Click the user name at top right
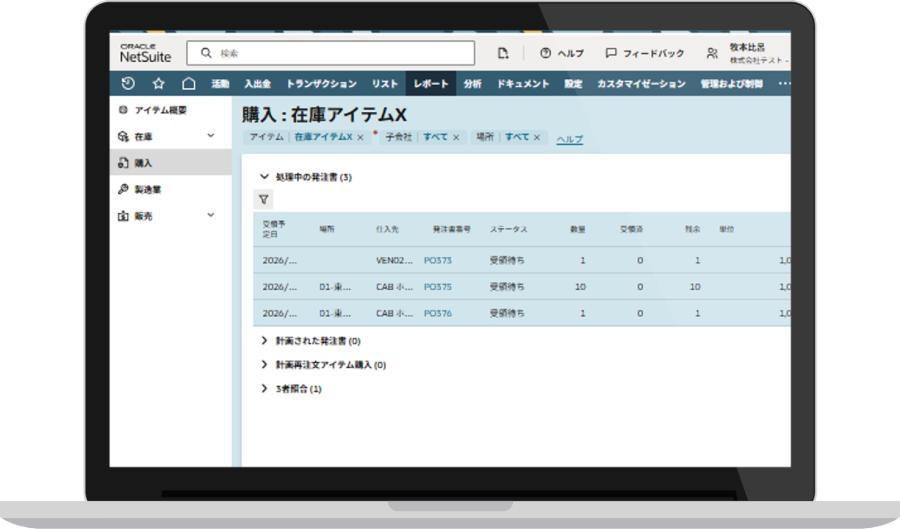Screen dimensions: 900x529 [747, 47]
